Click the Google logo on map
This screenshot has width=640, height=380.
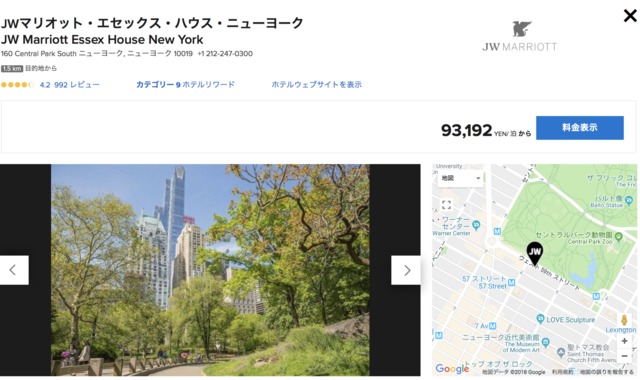452,369
